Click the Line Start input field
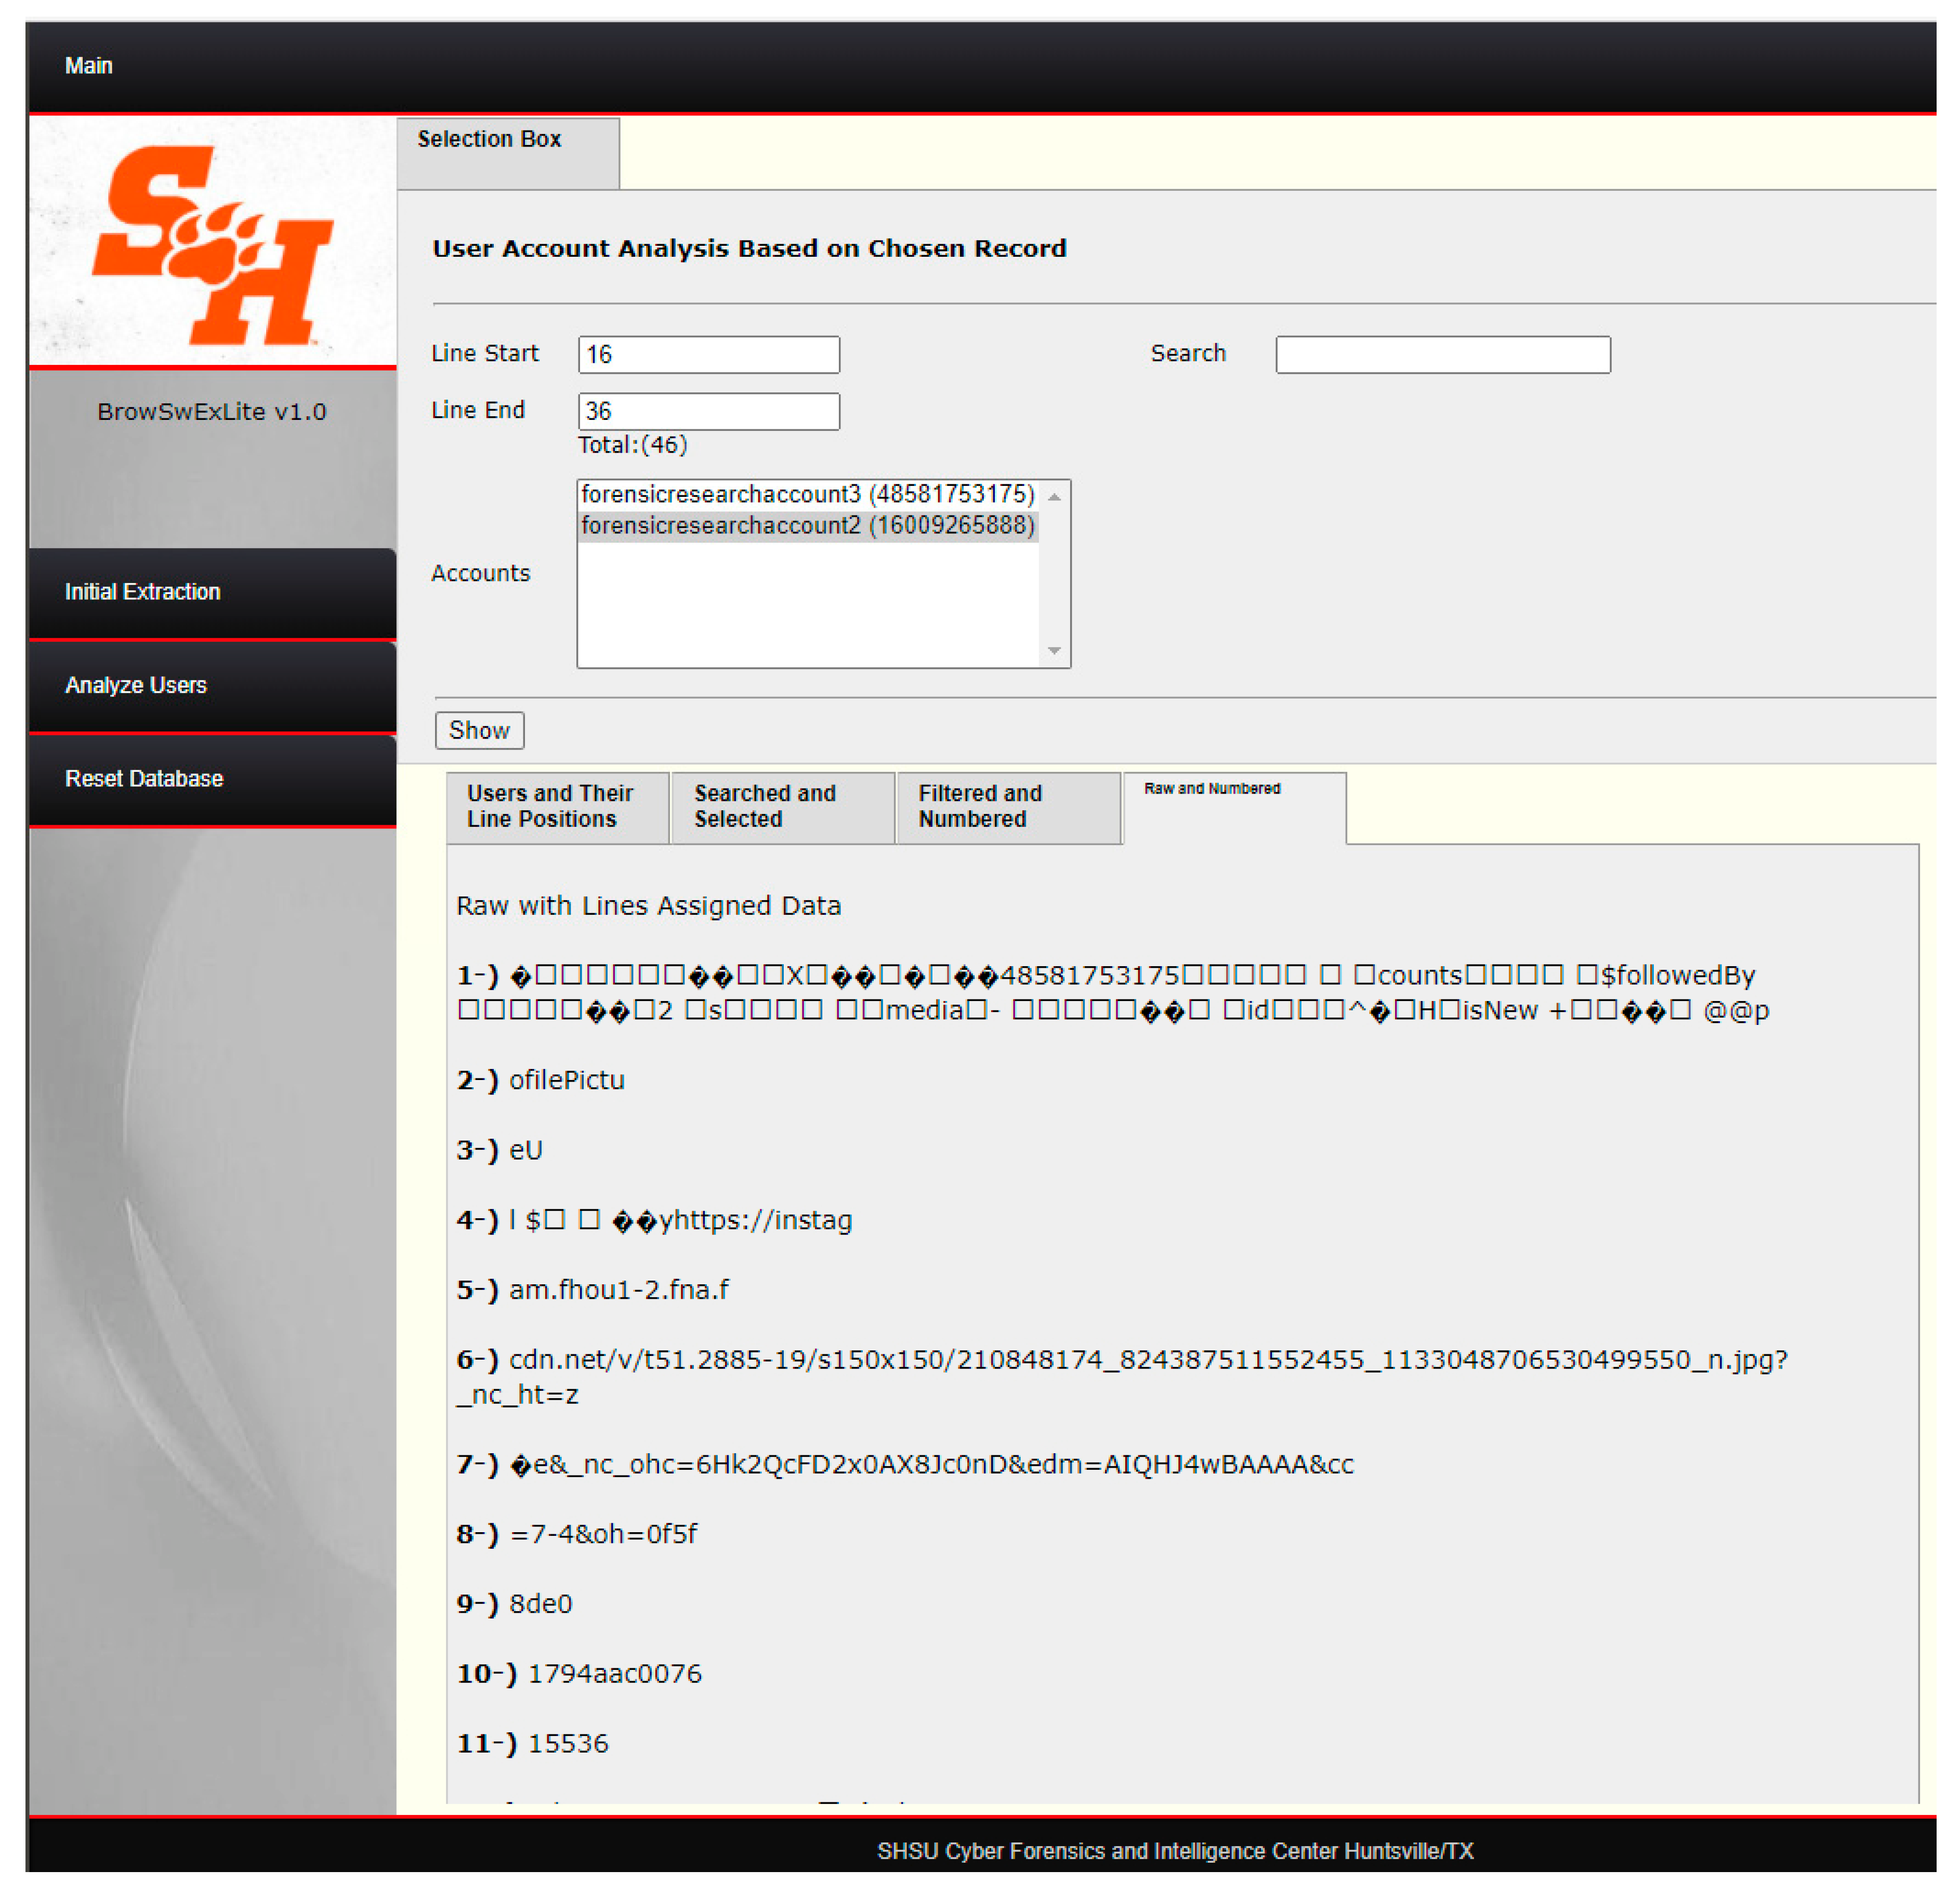Screen dimensions: 1960x1896 (708, 355)
